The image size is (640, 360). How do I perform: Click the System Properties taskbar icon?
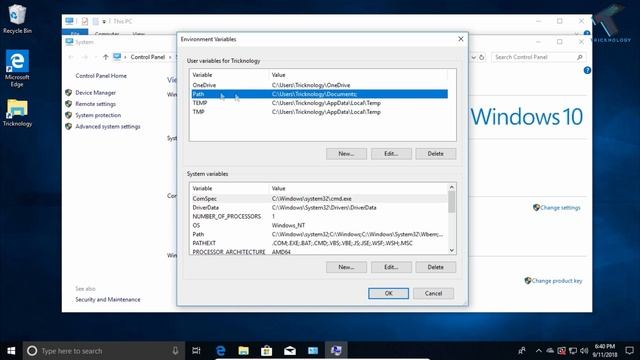point(336,351)
